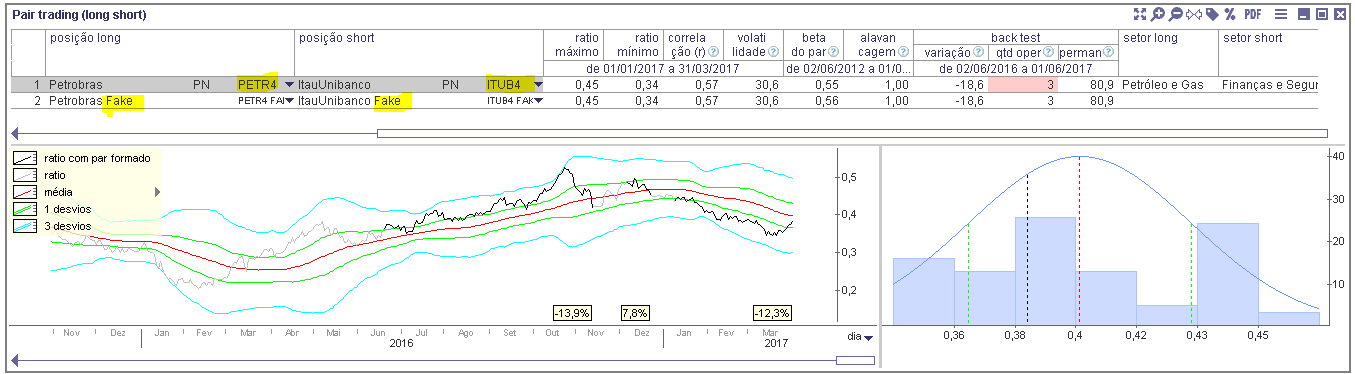The width and height of the screenshot is (1355, 374).
Task: Click 'Pair trading (long short)' panel title
Action: point(79,16)
